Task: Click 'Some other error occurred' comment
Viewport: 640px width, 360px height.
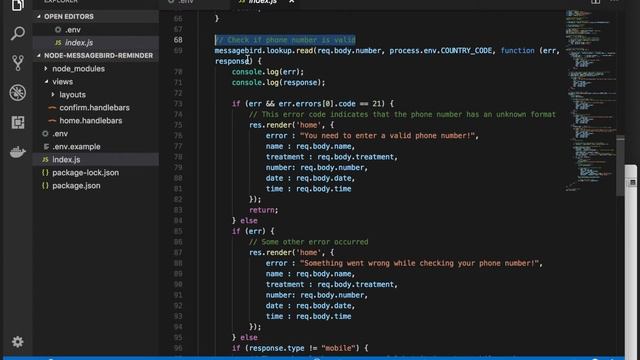Action: 309,242
